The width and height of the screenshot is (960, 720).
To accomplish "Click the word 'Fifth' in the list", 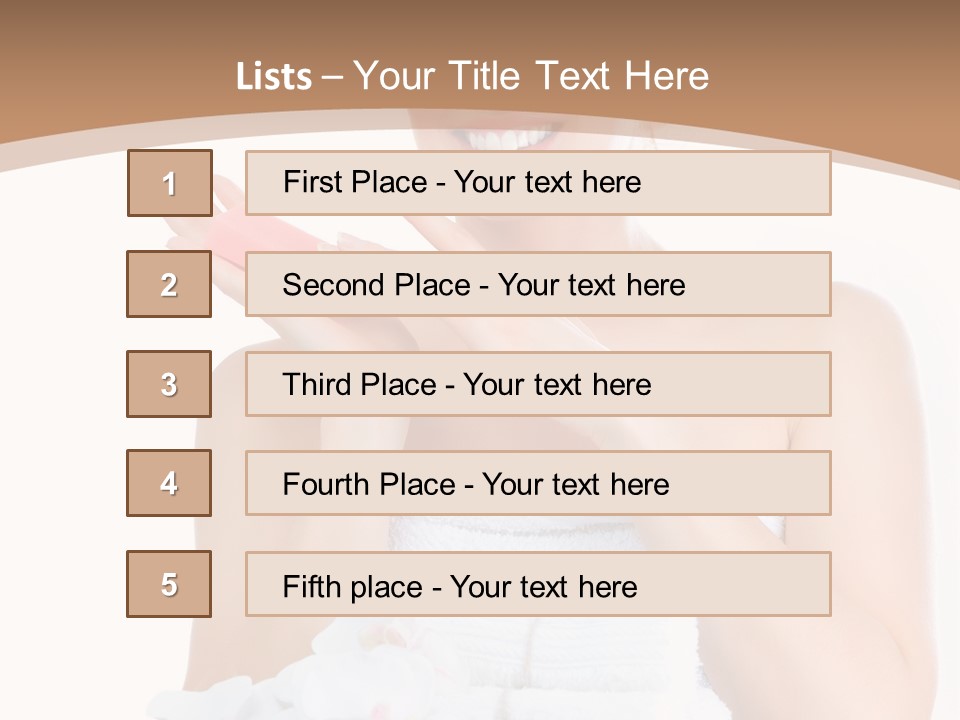I will (x=313, y=586).
